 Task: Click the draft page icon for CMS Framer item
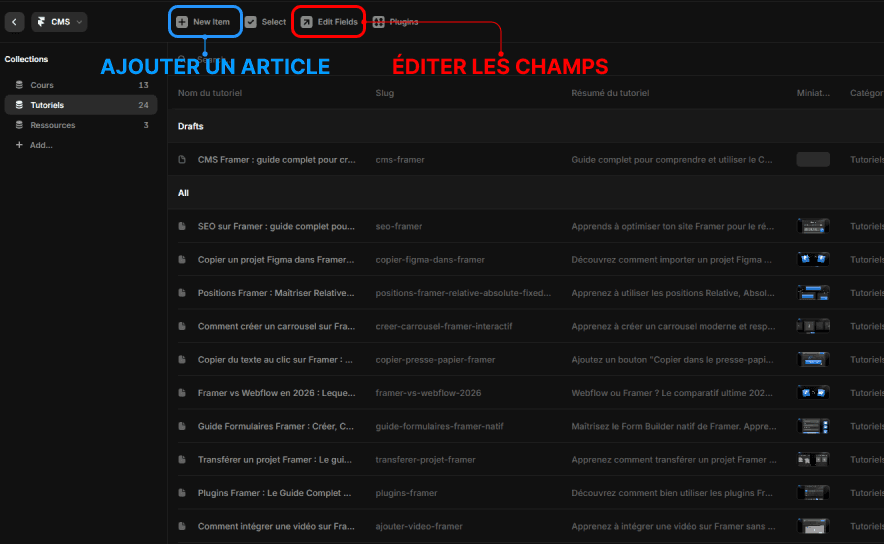[182, 160]
